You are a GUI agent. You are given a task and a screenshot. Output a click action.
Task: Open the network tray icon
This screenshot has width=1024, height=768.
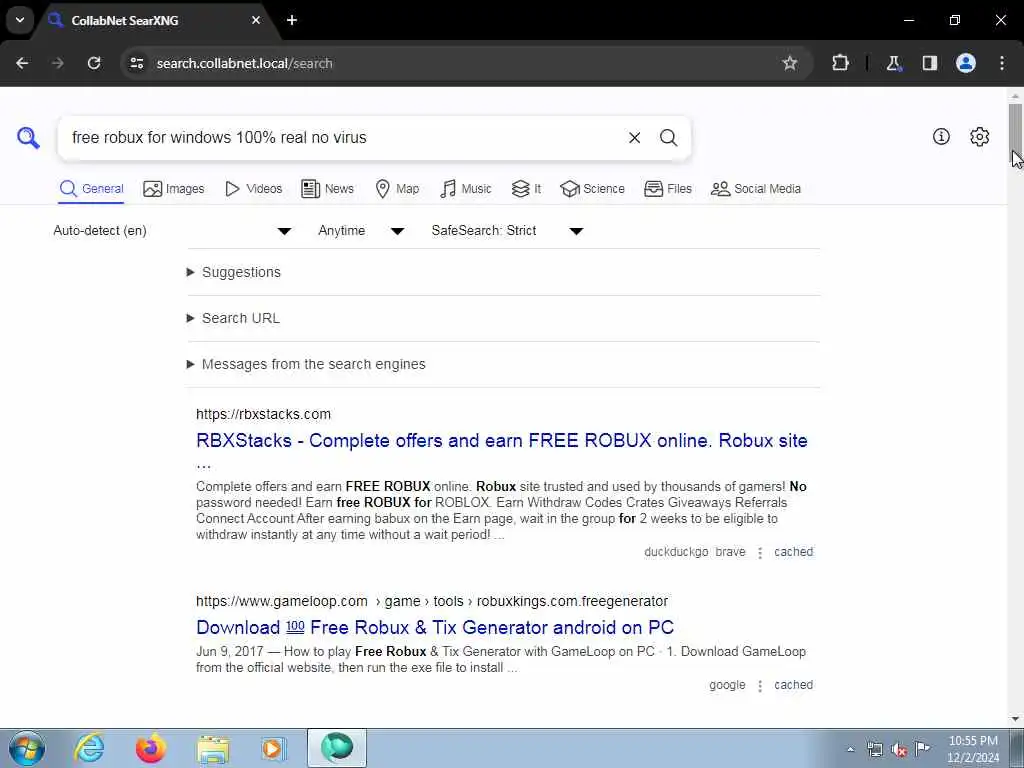[x=874, y=750]
